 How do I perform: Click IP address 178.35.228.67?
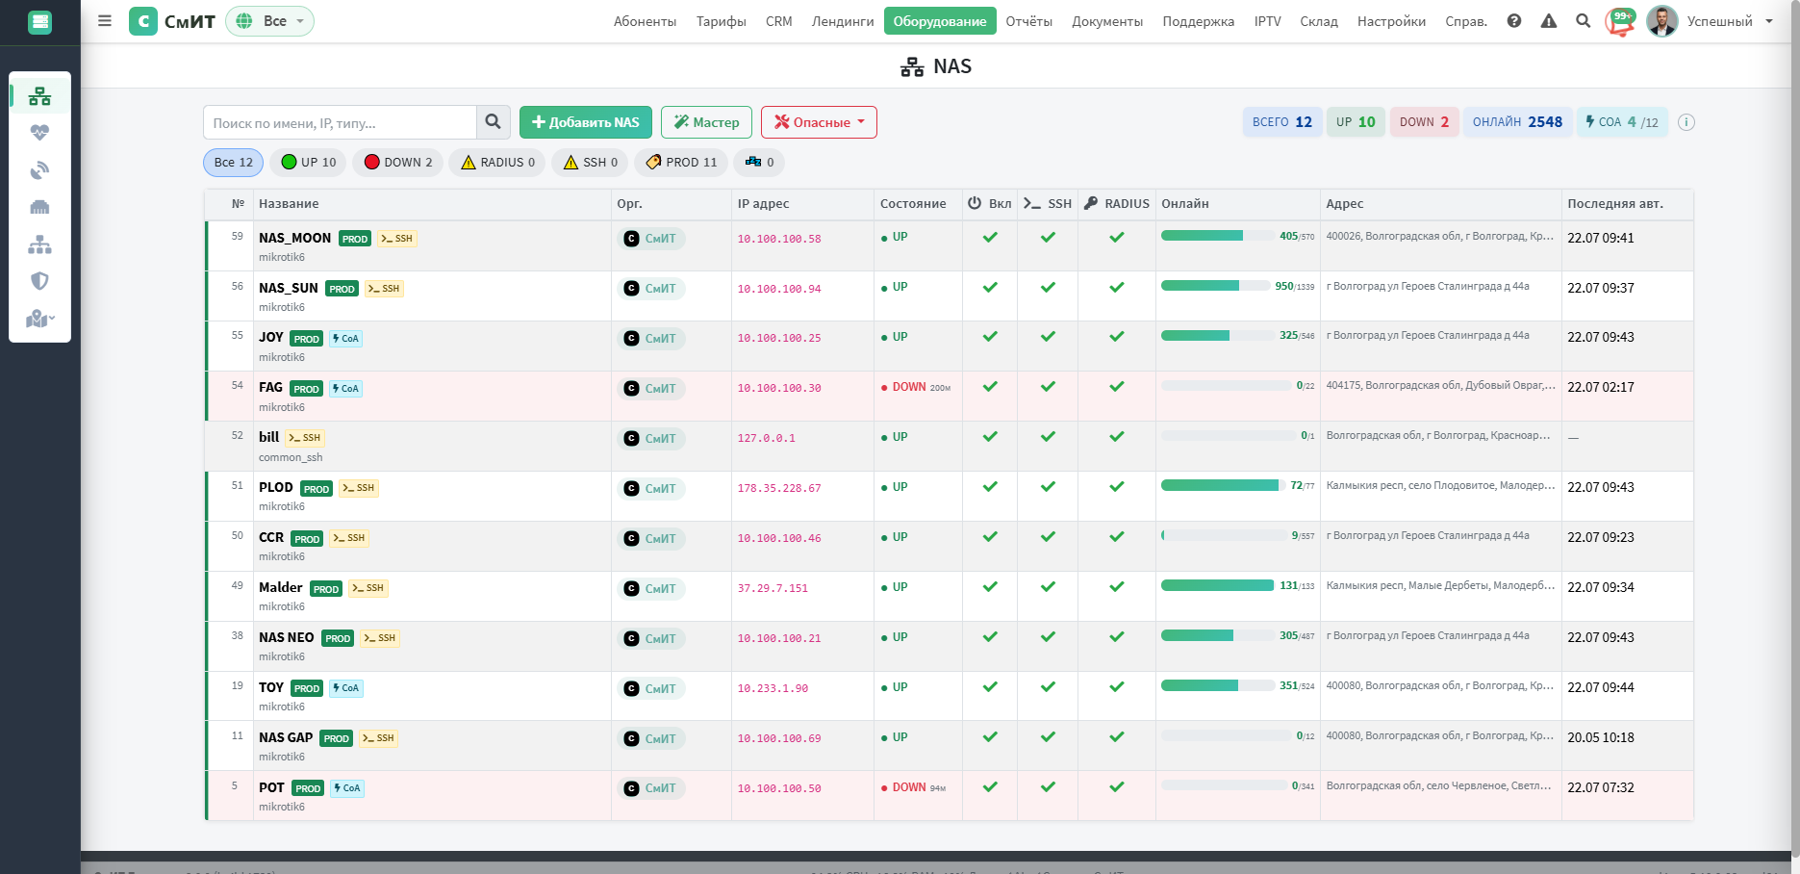pos(779,489)
